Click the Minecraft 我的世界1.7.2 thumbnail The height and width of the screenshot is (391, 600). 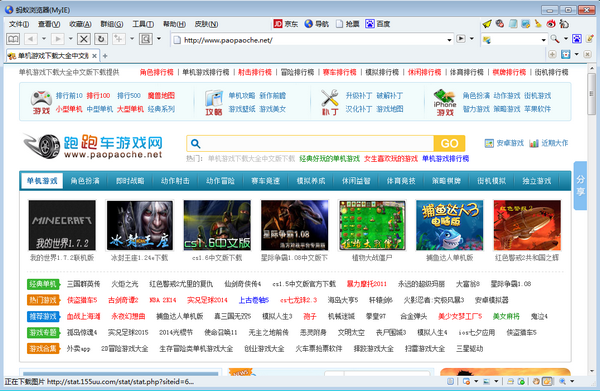[x=62, y=225]
